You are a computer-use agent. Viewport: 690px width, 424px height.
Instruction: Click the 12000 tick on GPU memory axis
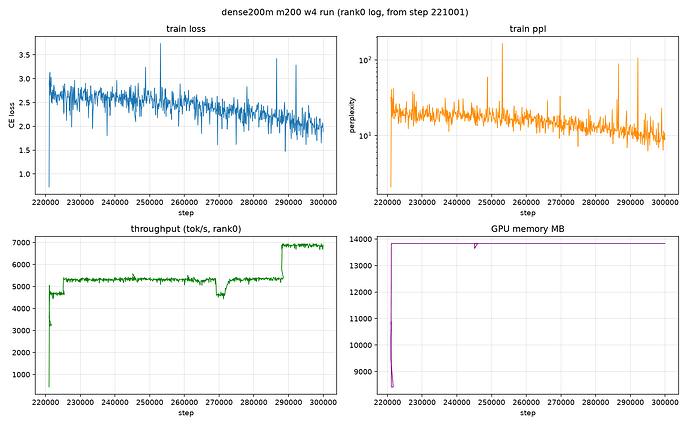[362, 292]
